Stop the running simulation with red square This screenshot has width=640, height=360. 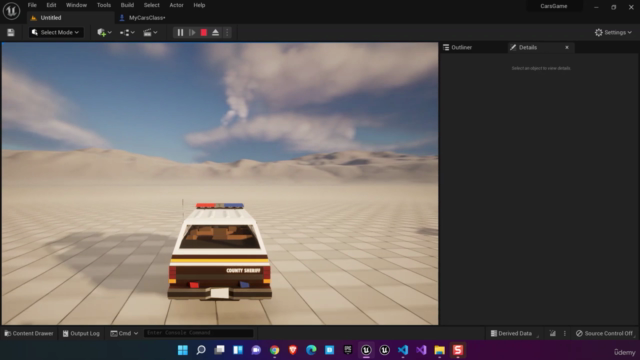204,33
